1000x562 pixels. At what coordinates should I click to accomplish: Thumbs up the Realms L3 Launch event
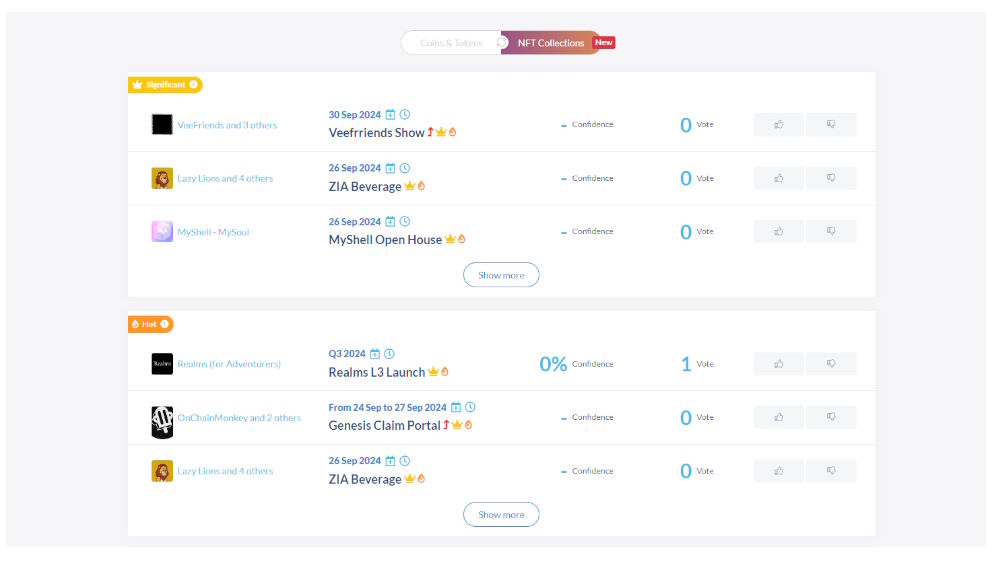pyautogui.click(x=778, y=364)
